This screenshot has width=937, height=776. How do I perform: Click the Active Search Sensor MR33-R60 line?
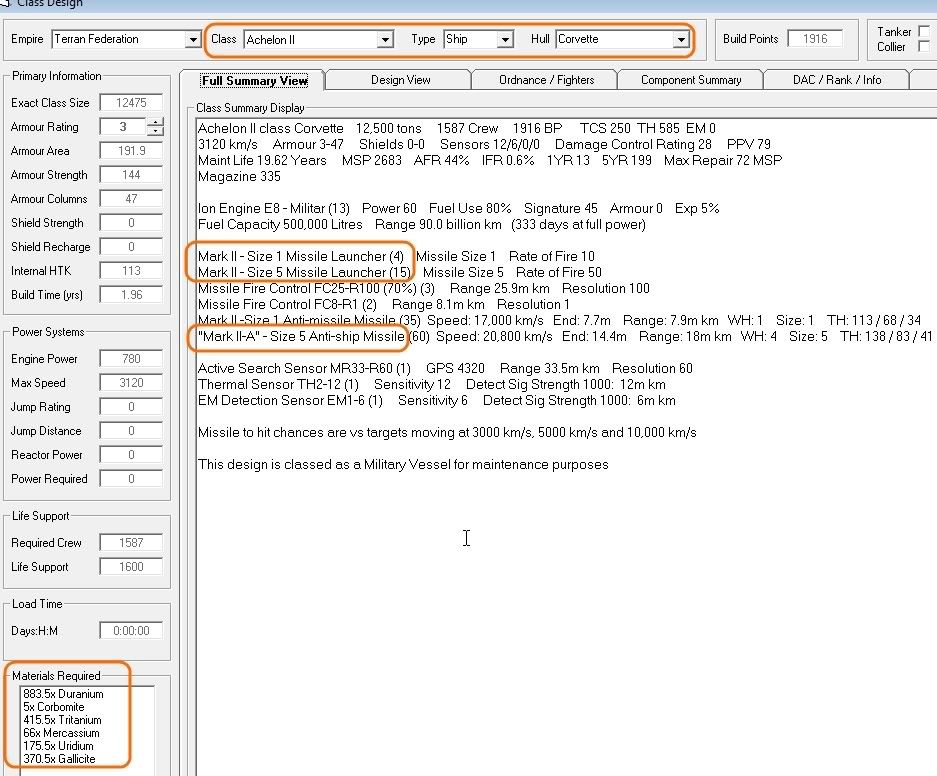tap(445, 369)
